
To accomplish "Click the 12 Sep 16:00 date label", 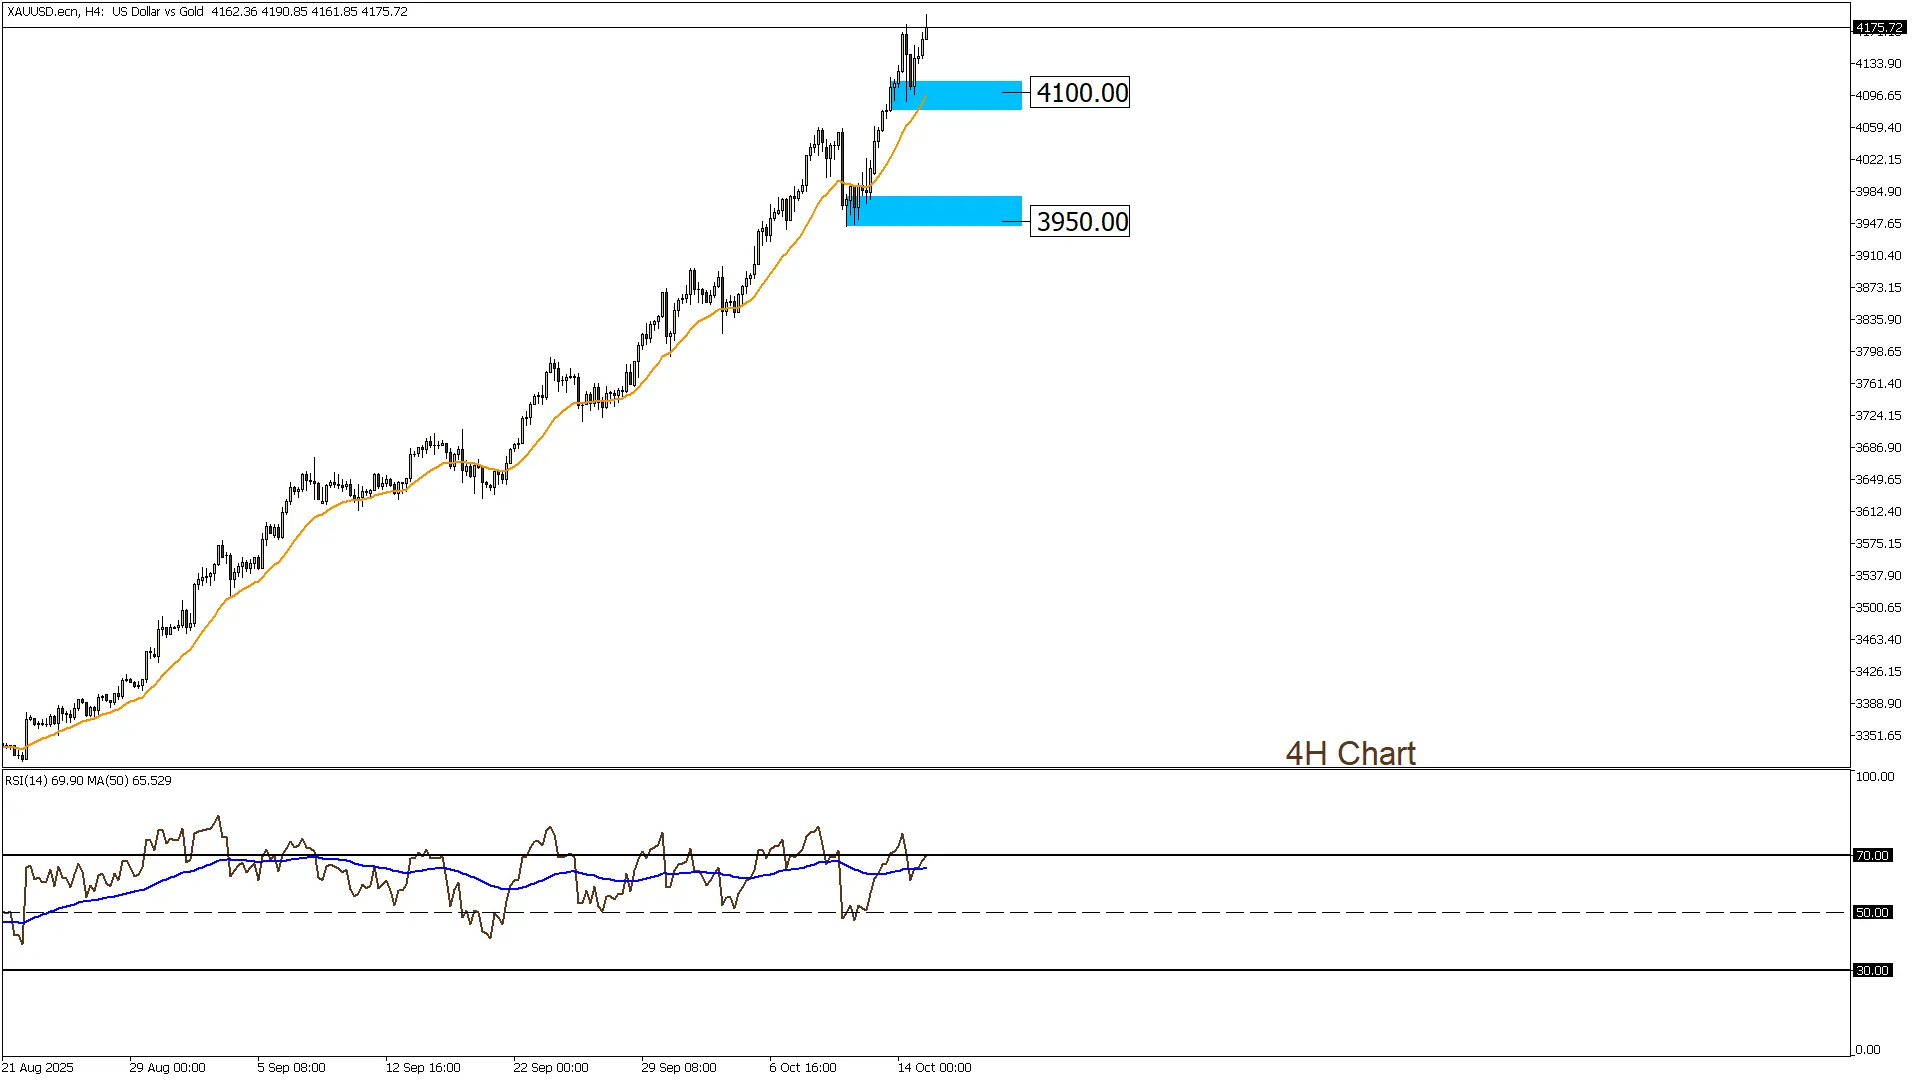I will pyautogui.click(x=423, y=1067).
